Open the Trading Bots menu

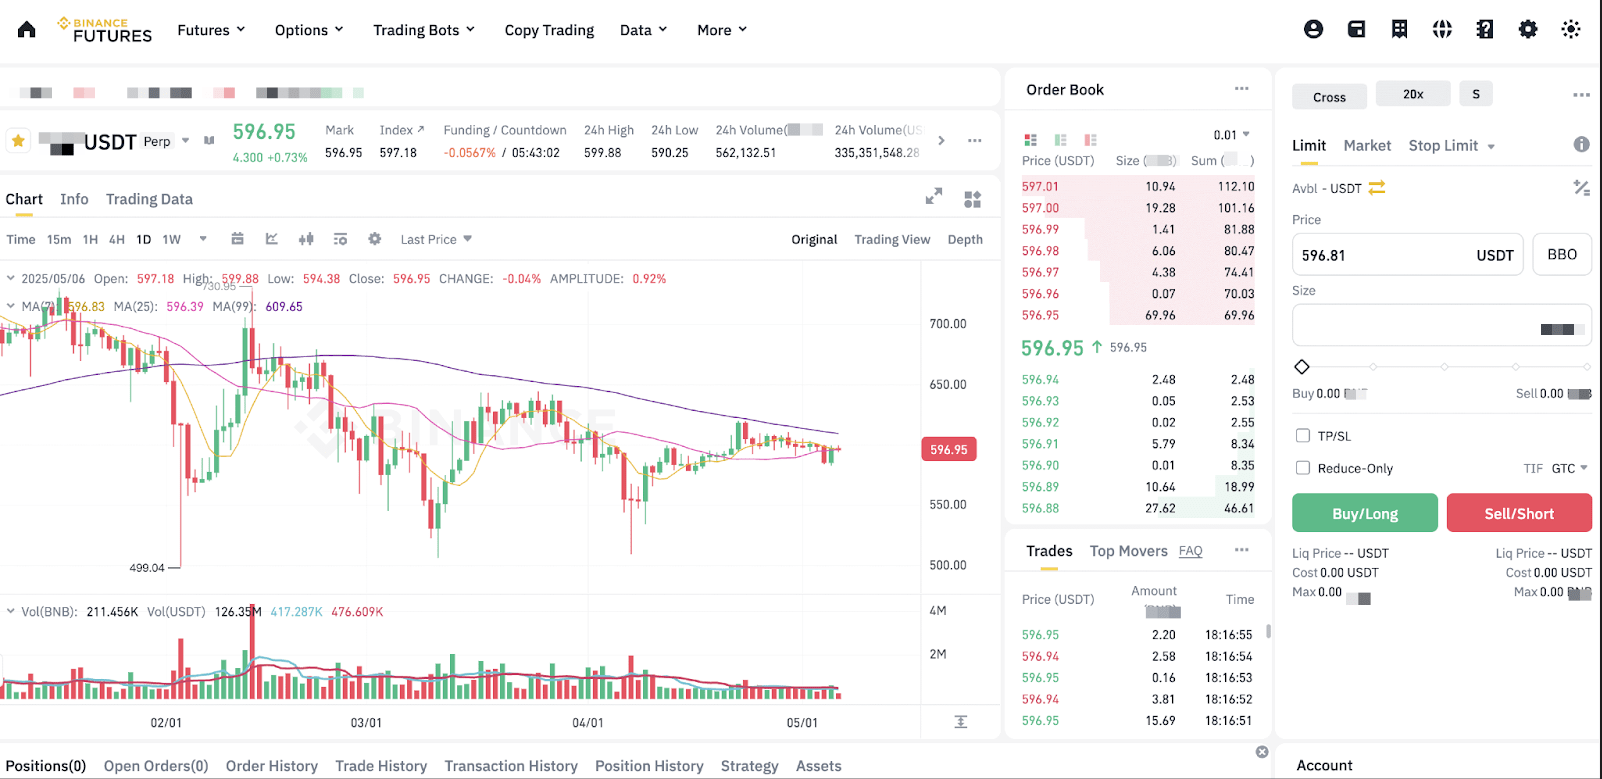(424, 30)
